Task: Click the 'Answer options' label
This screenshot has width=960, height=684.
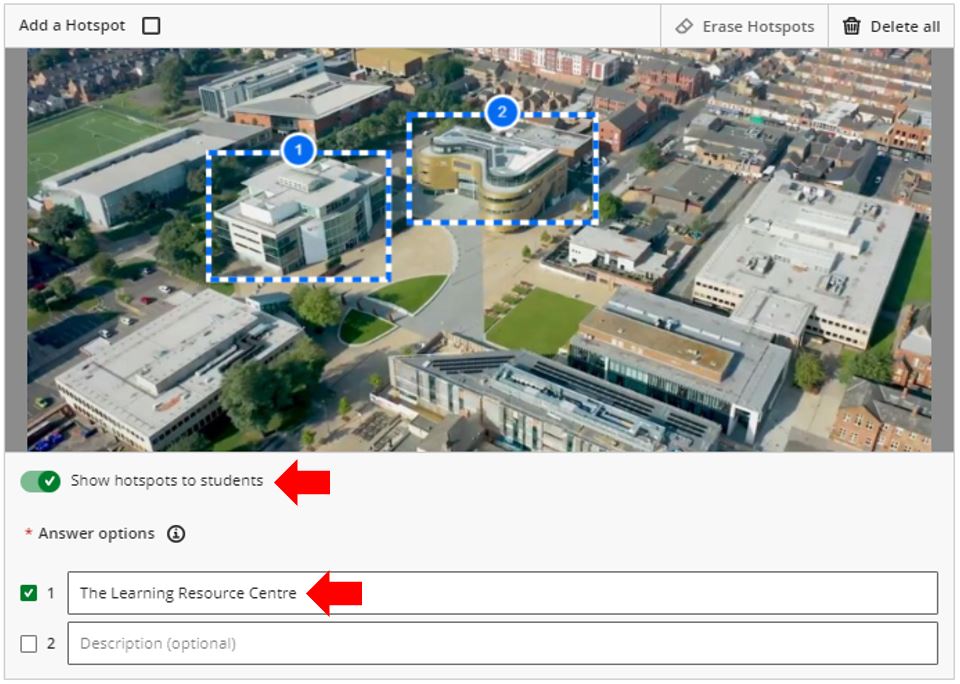Action: 96,534
